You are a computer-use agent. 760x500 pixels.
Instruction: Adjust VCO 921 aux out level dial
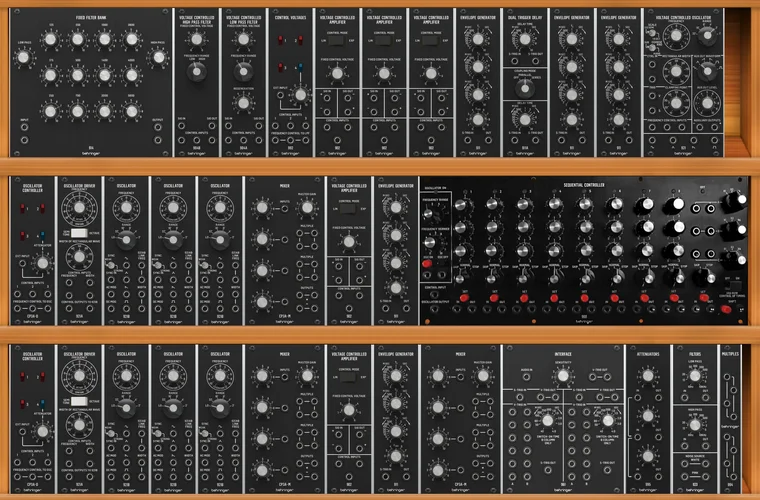[707, 103]
